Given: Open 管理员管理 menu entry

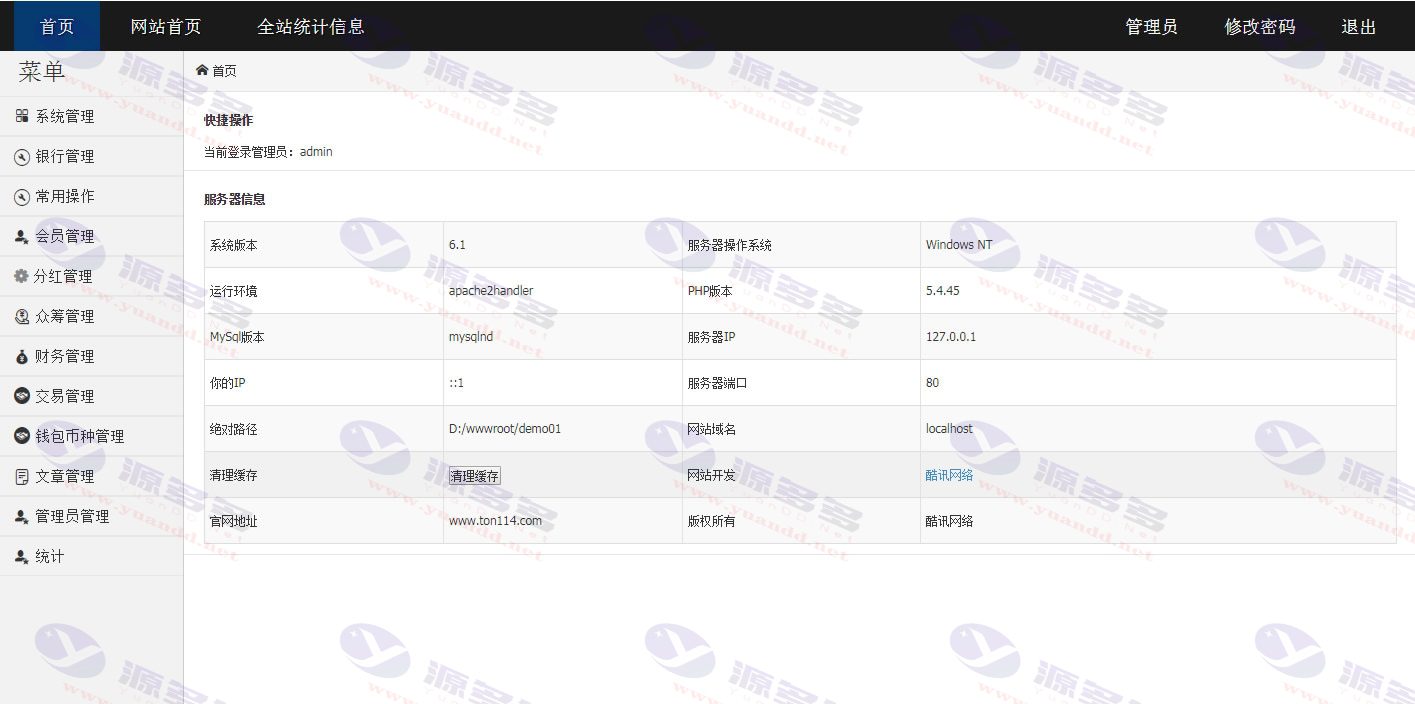Looking at the screenshot, I should (x=91, y=516).
